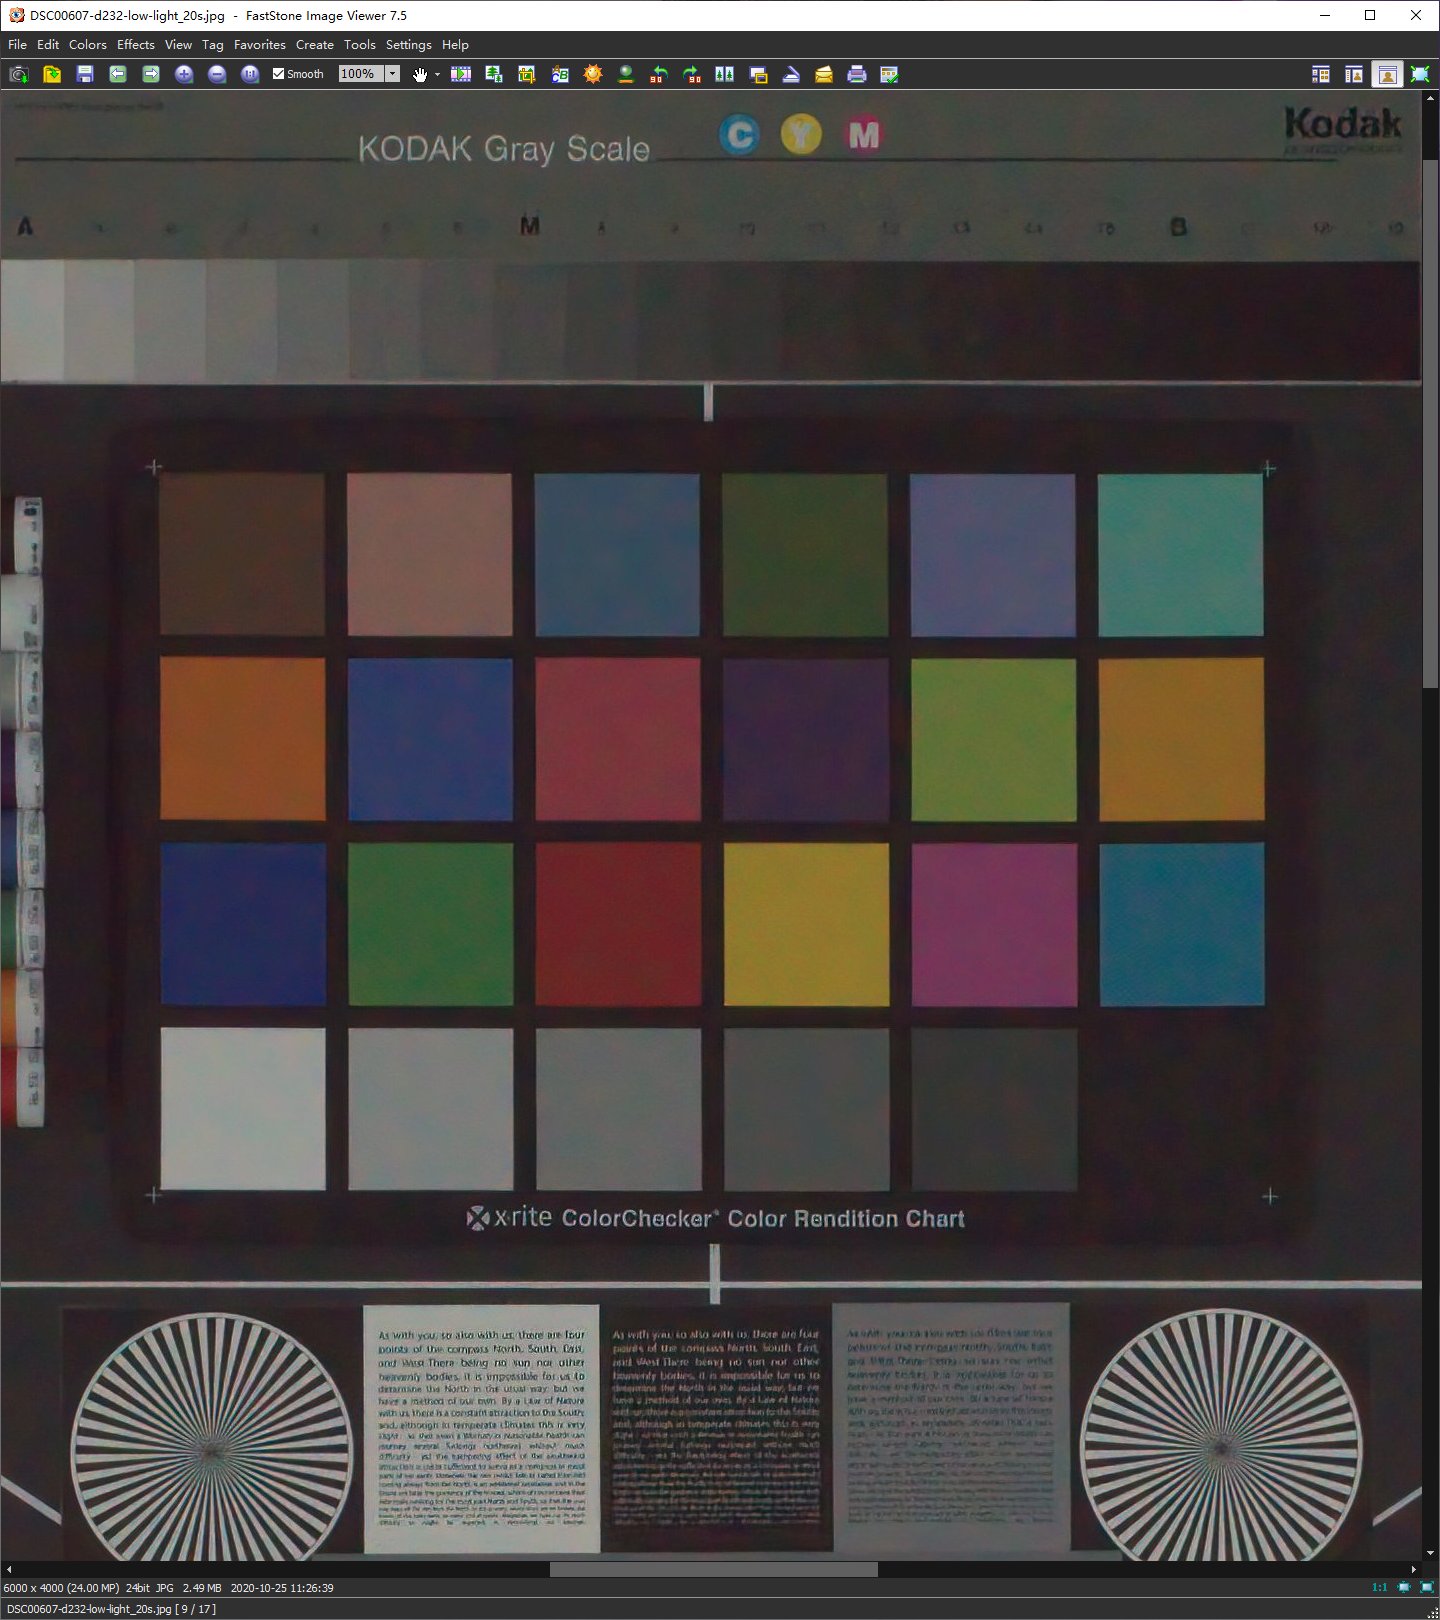Zoom in with the plus magnifier icon
1440x1620 pixels.
(184, 74)
